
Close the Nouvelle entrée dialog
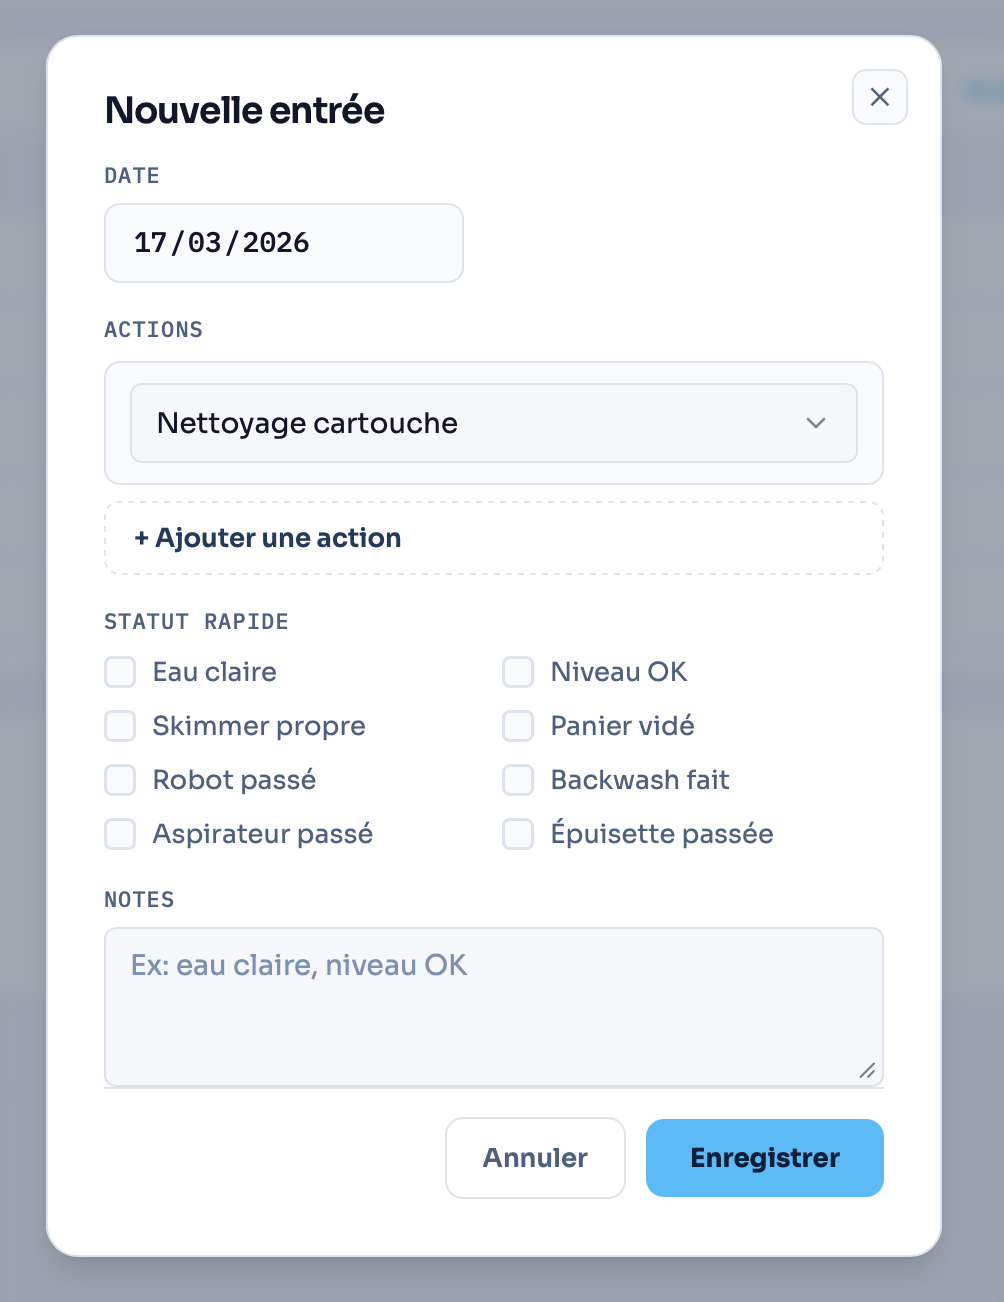tap(879, 97)
